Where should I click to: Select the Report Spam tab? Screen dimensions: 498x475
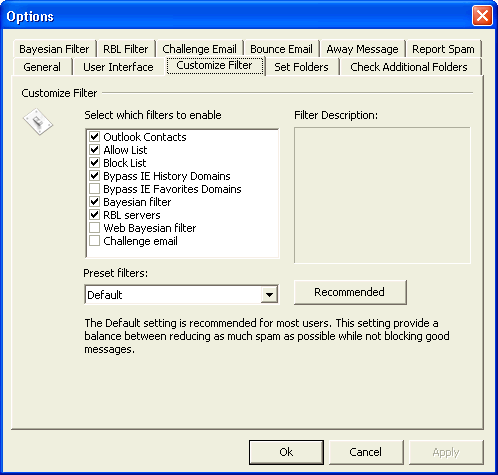(443, 49)
